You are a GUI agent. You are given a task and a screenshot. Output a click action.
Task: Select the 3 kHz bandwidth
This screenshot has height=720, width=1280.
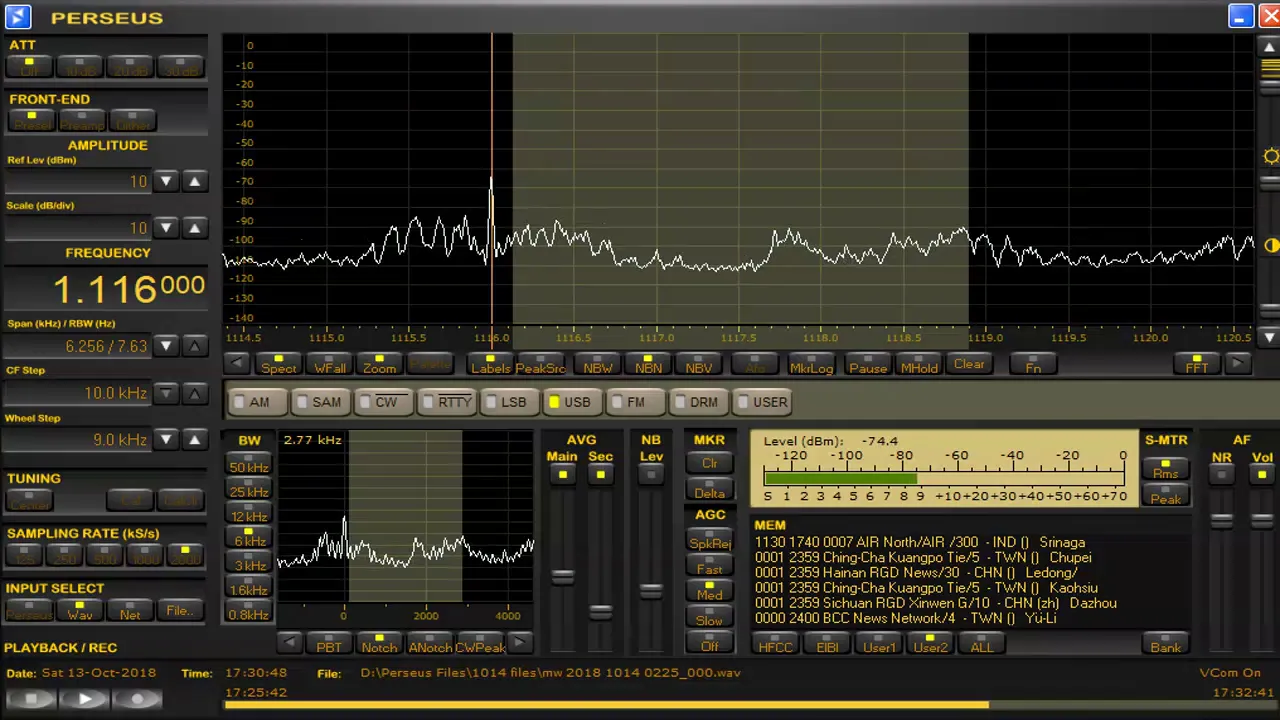[x=249, y=564]
